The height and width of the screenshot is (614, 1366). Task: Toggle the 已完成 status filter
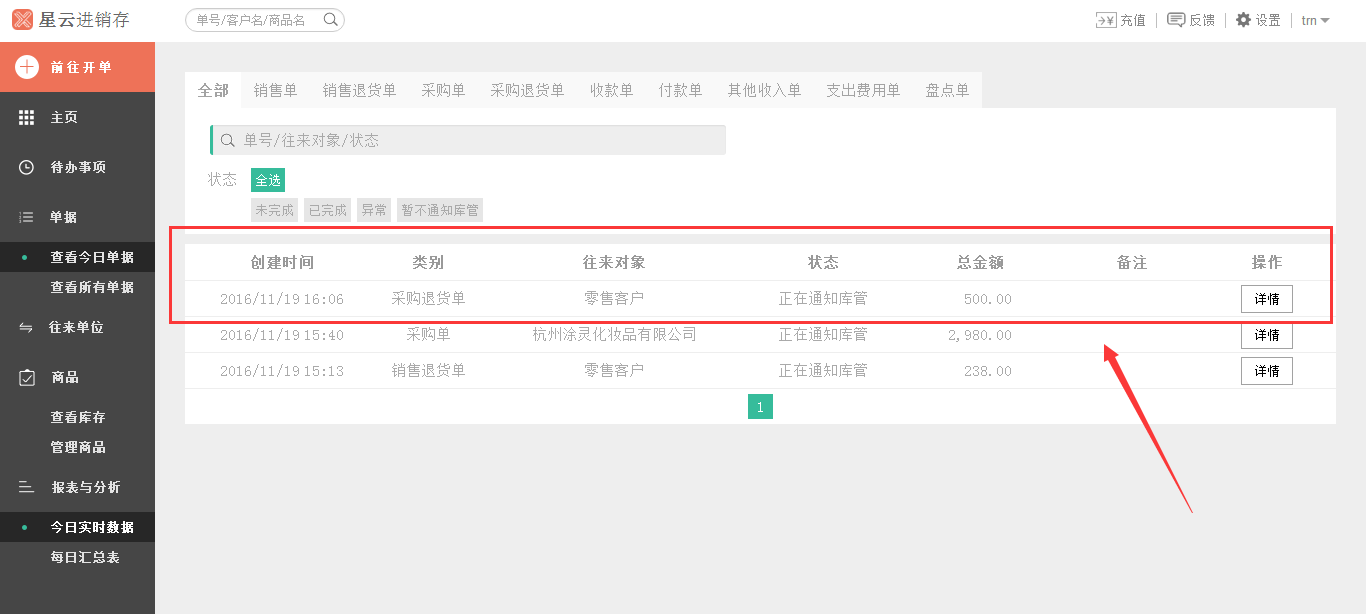tap(328, 210)
